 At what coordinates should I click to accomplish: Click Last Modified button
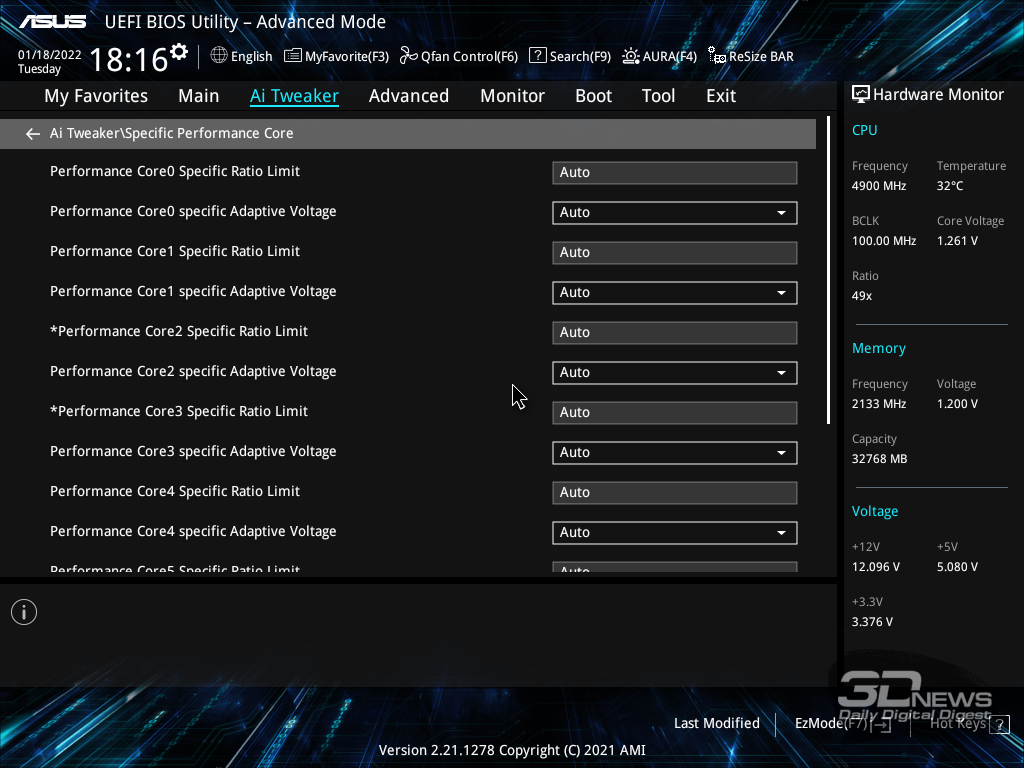click(716, 724)
